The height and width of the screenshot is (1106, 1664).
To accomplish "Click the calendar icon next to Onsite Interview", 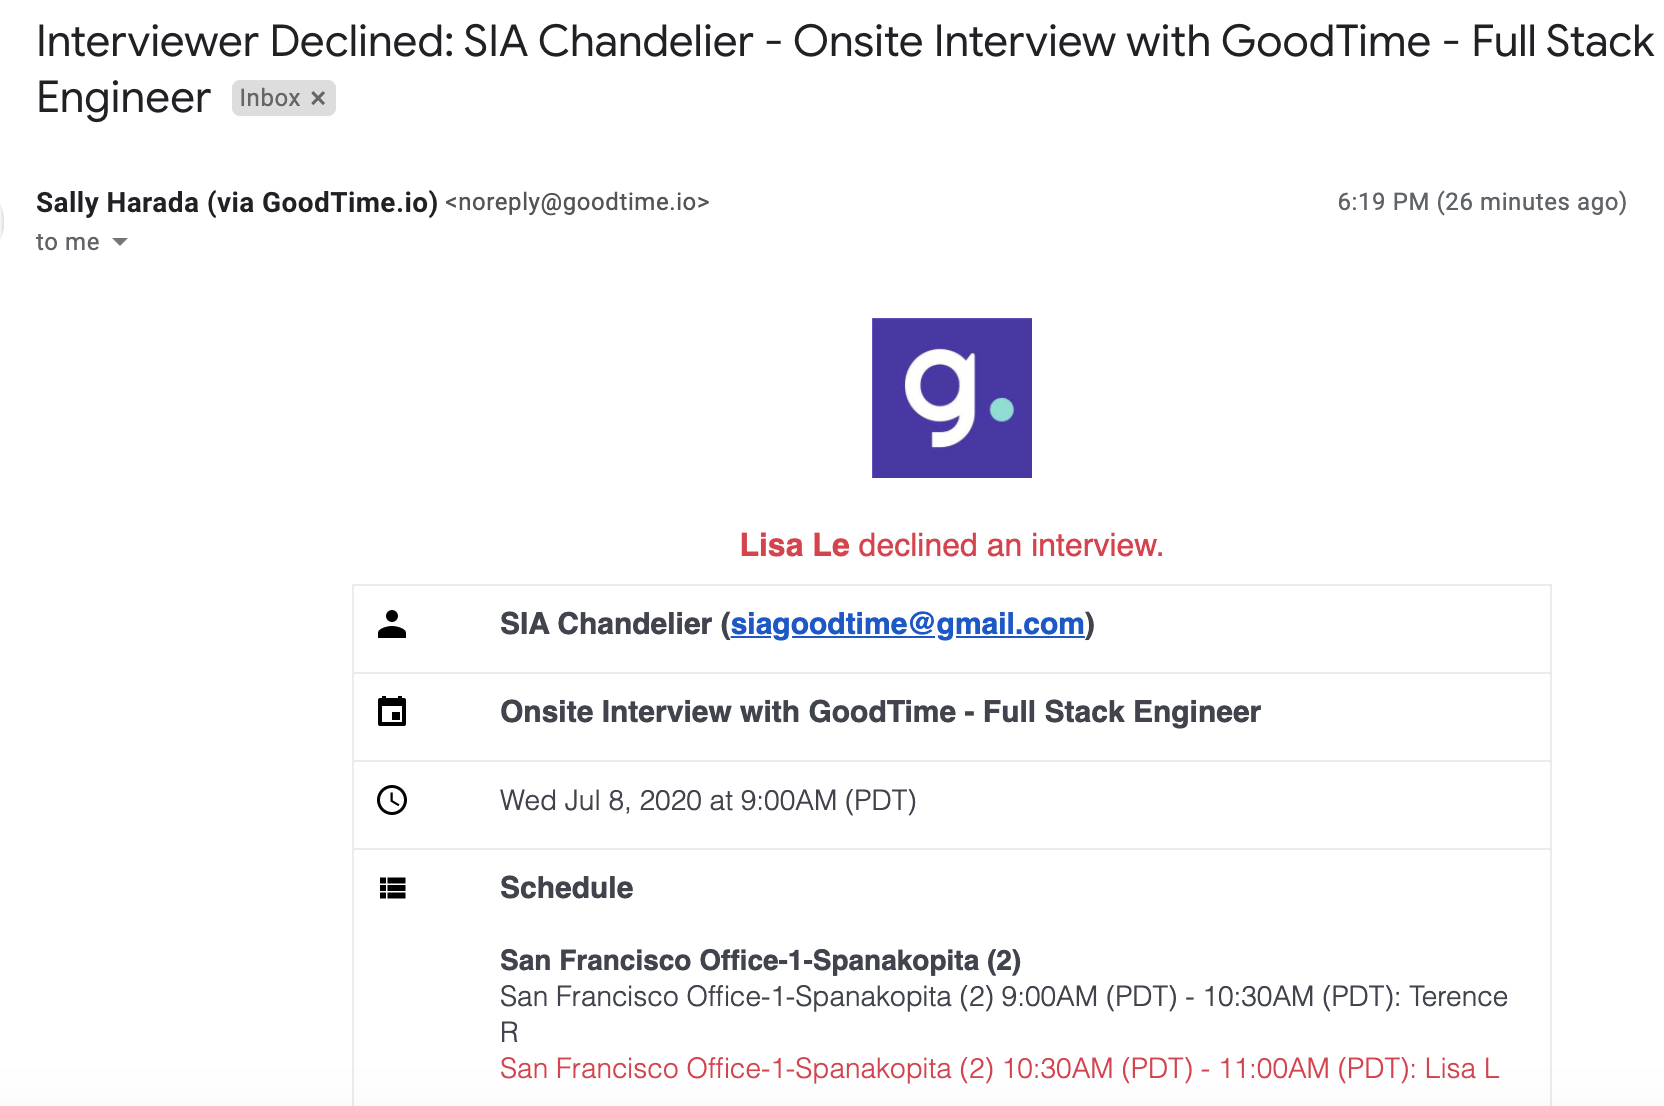I will [392, 712].
